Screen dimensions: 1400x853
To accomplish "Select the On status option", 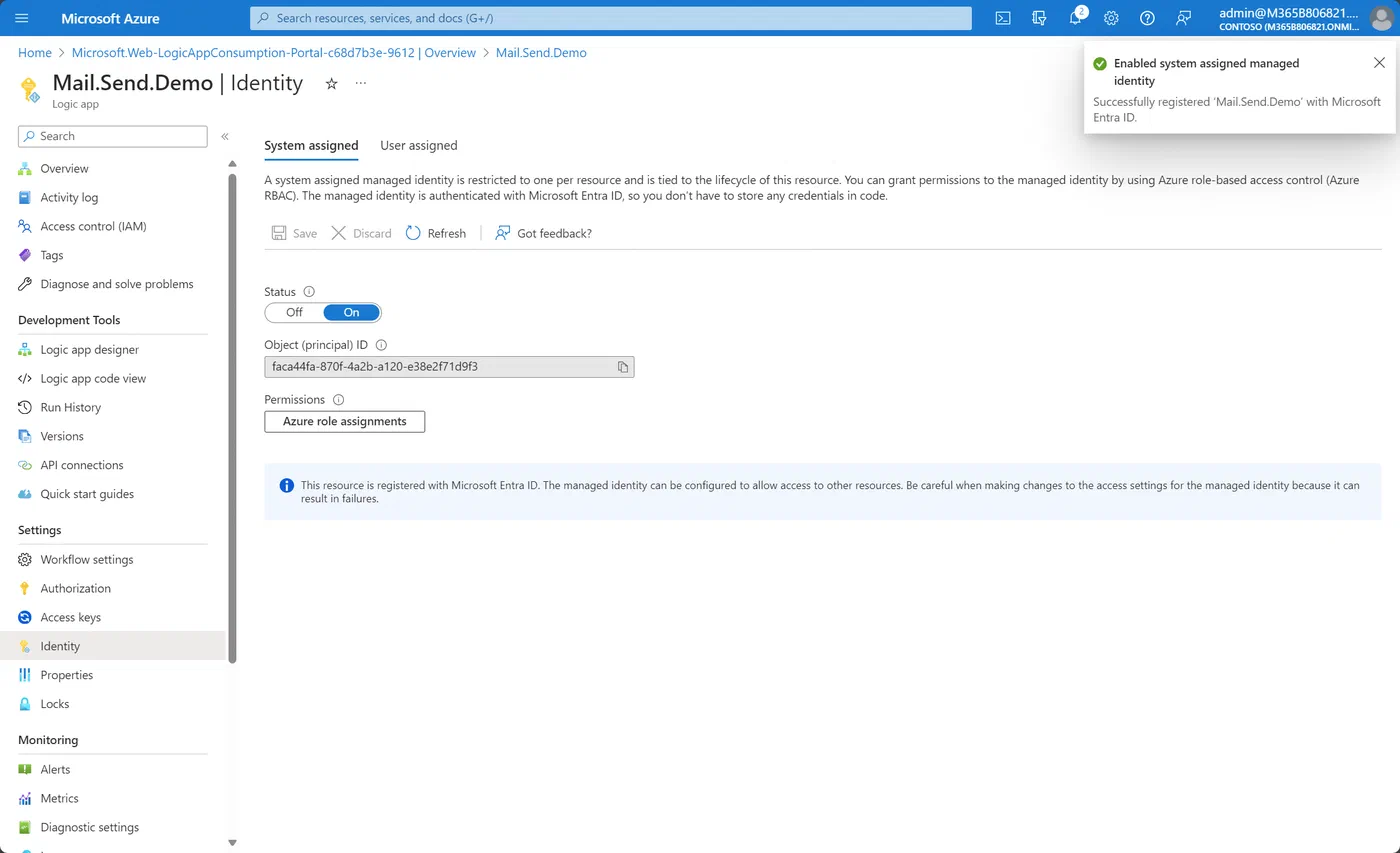I will pyautogui.click(x=351, y=312).
